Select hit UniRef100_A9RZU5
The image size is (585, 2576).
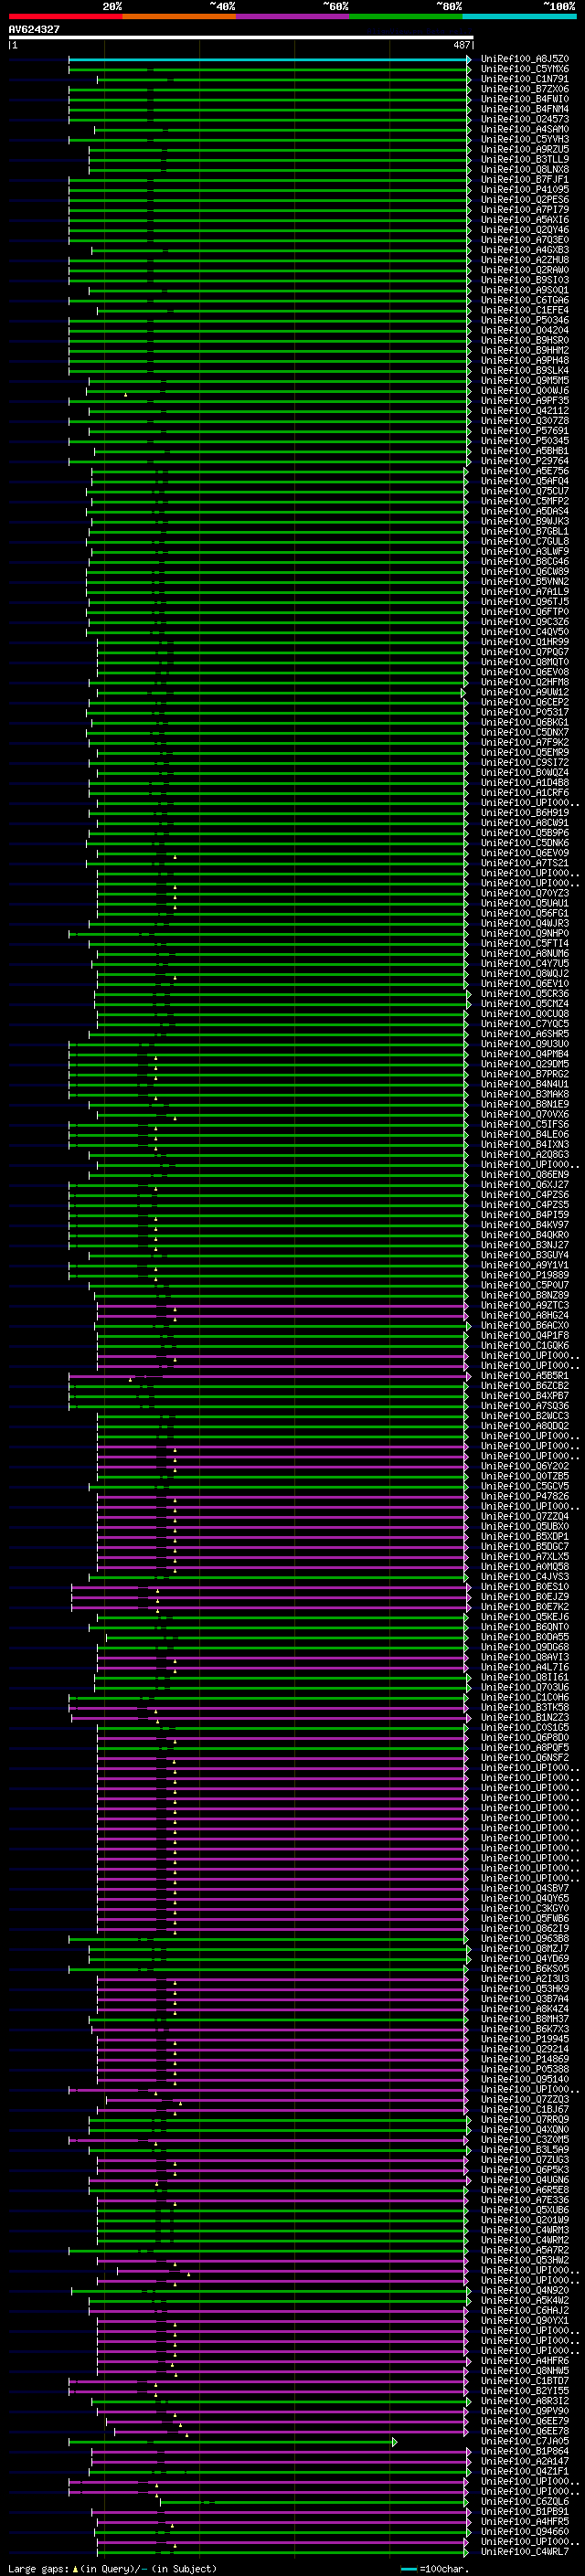[525, 149]
